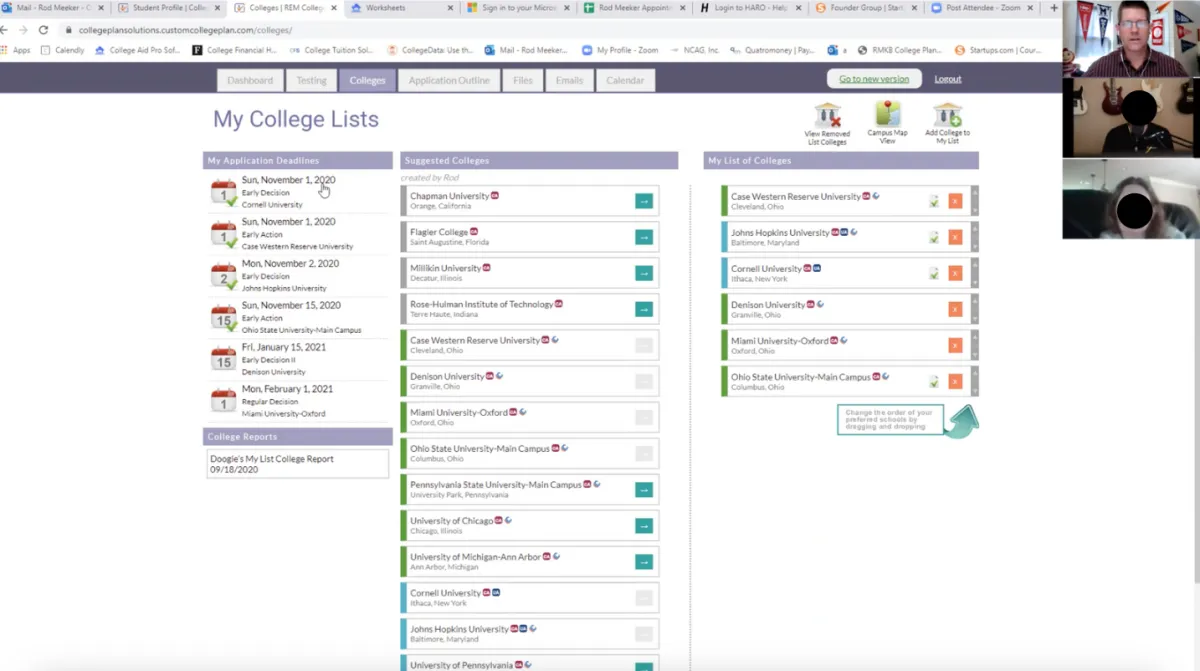This screenshot has width=1200, height=671.
Task: Select the middle Zoom participant video thumbnail
Action: [x=1131, y=118]
